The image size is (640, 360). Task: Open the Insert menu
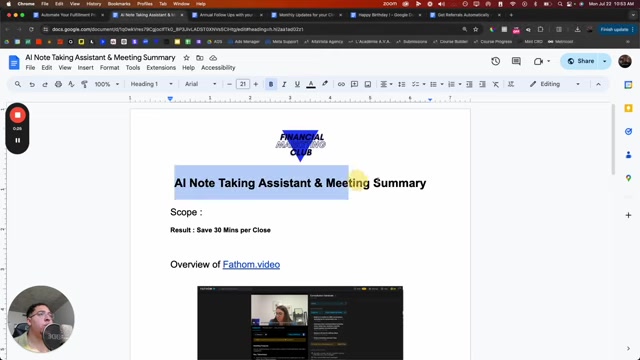86,68
